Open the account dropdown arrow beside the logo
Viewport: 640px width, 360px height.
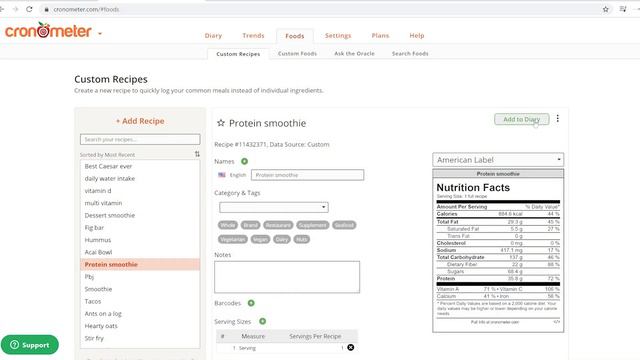[x=100, y=33]
